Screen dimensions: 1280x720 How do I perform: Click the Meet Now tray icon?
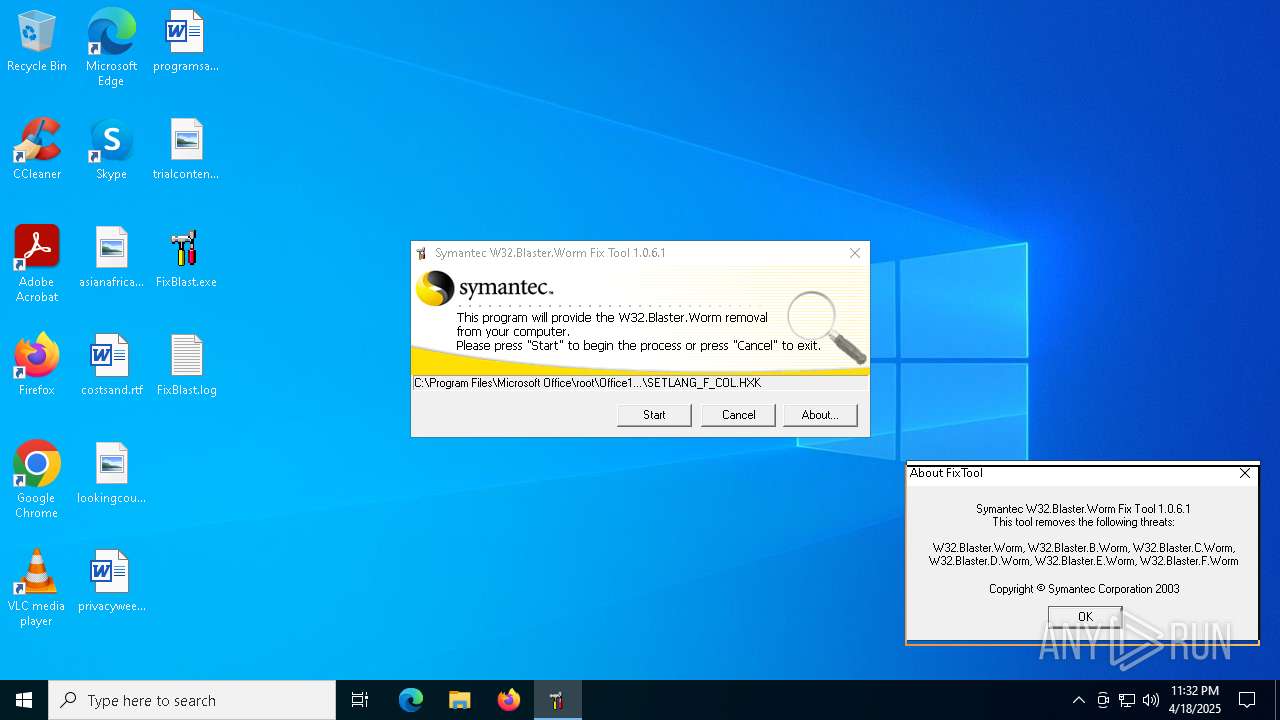pyautogui.click(x=1103, y=700)
